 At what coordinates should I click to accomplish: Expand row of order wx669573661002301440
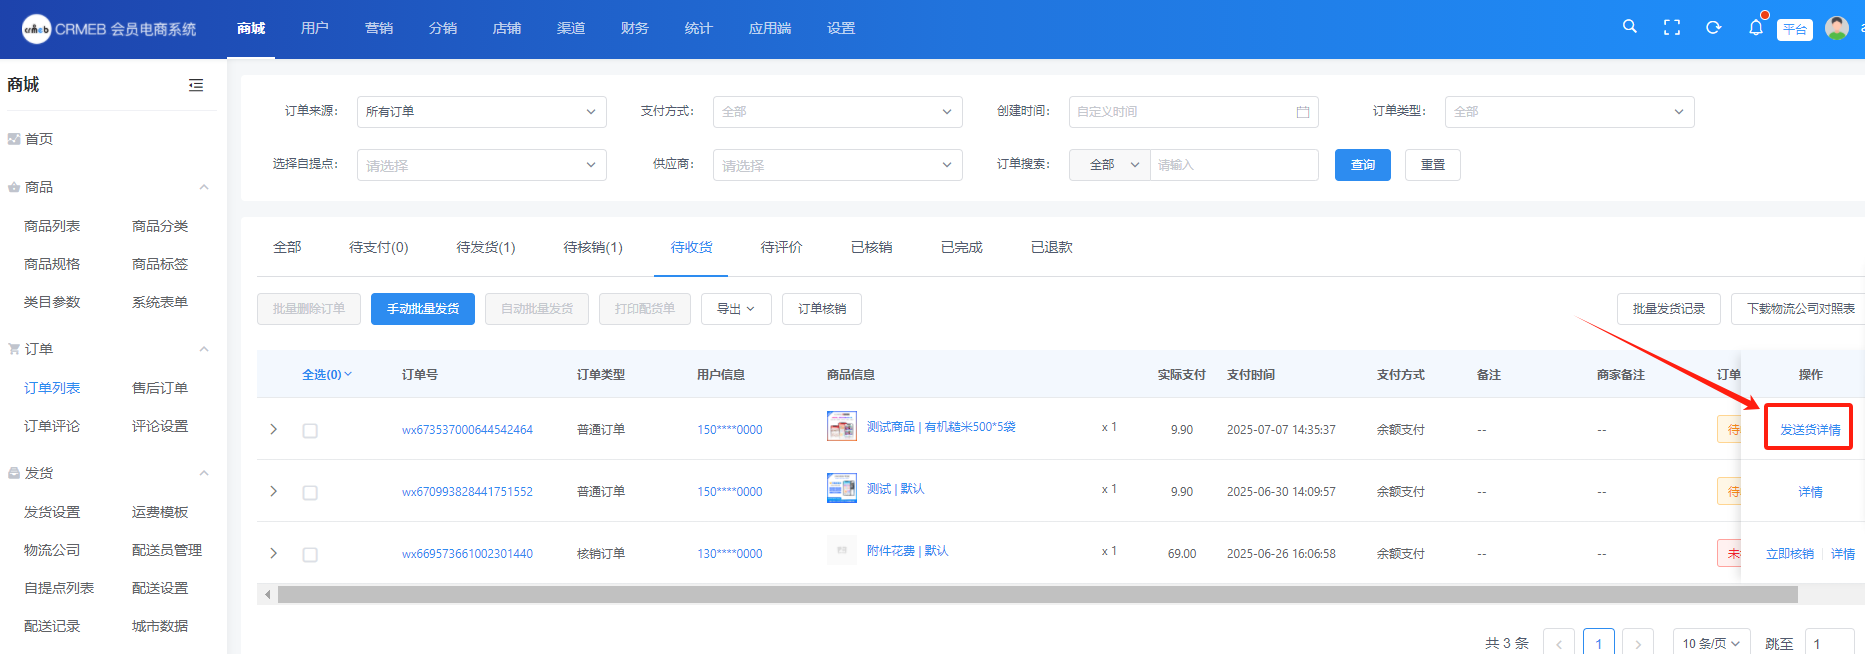tap(273, 553)
